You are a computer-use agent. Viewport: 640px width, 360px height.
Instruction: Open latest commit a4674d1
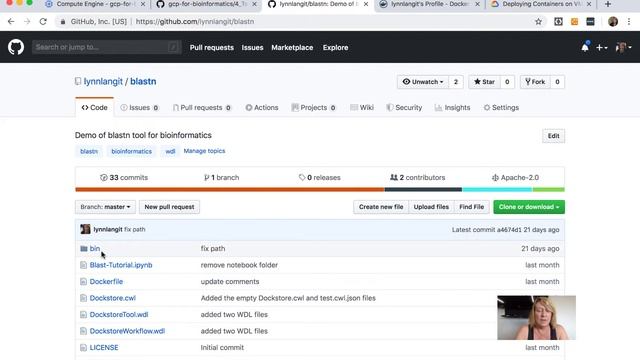point(509,230)
